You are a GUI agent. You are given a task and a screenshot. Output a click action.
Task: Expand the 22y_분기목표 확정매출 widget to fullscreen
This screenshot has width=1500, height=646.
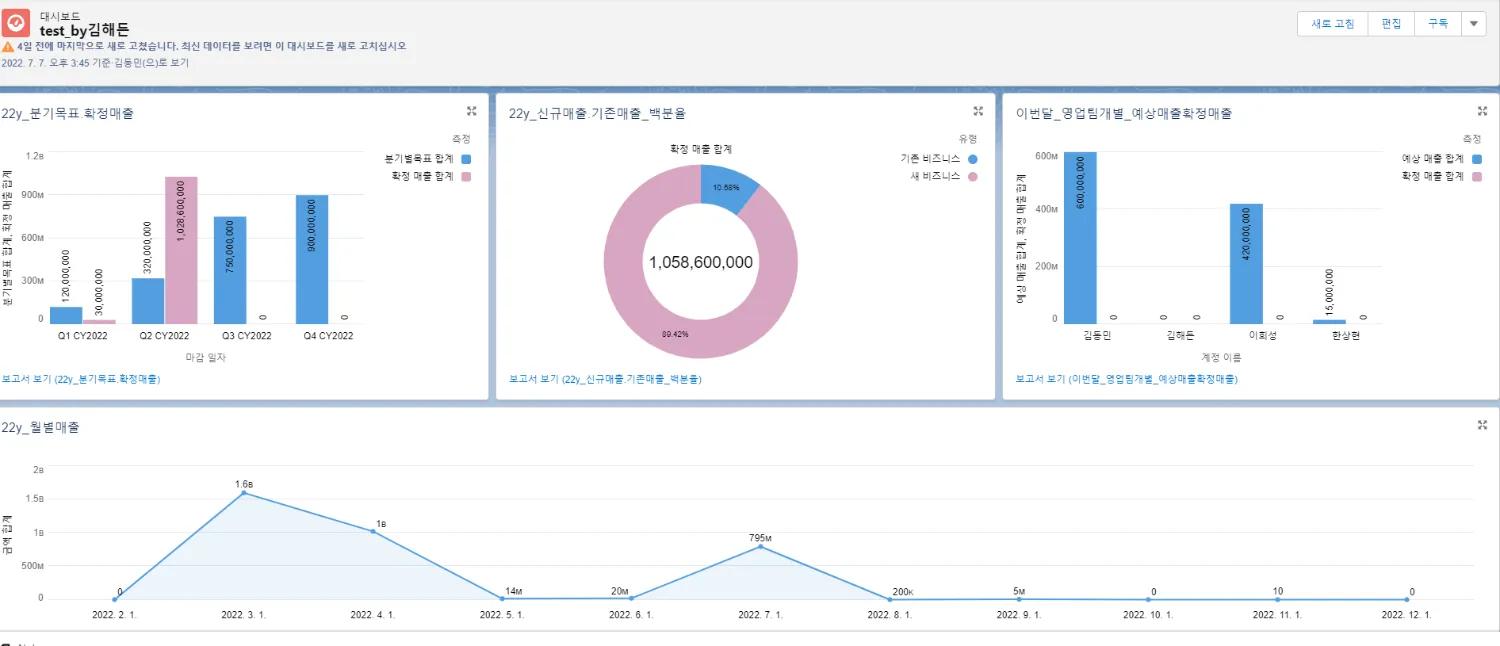[x=470, y=111]
